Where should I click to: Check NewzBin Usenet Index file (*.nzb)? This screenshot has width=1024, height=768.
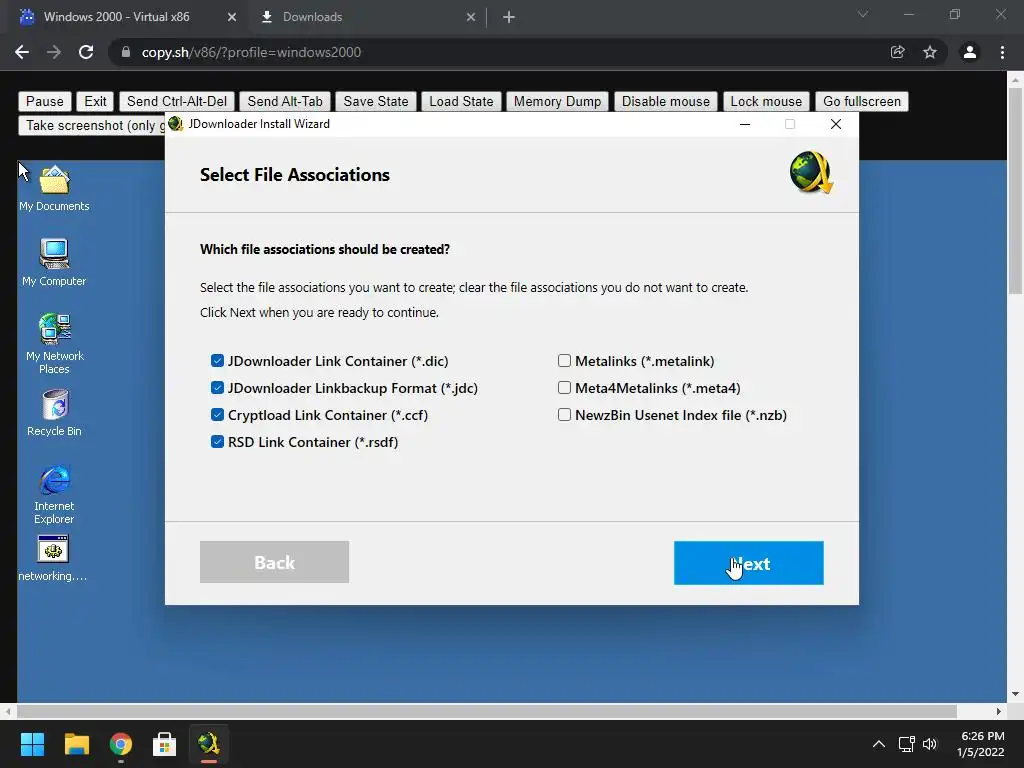coord(564,415)
